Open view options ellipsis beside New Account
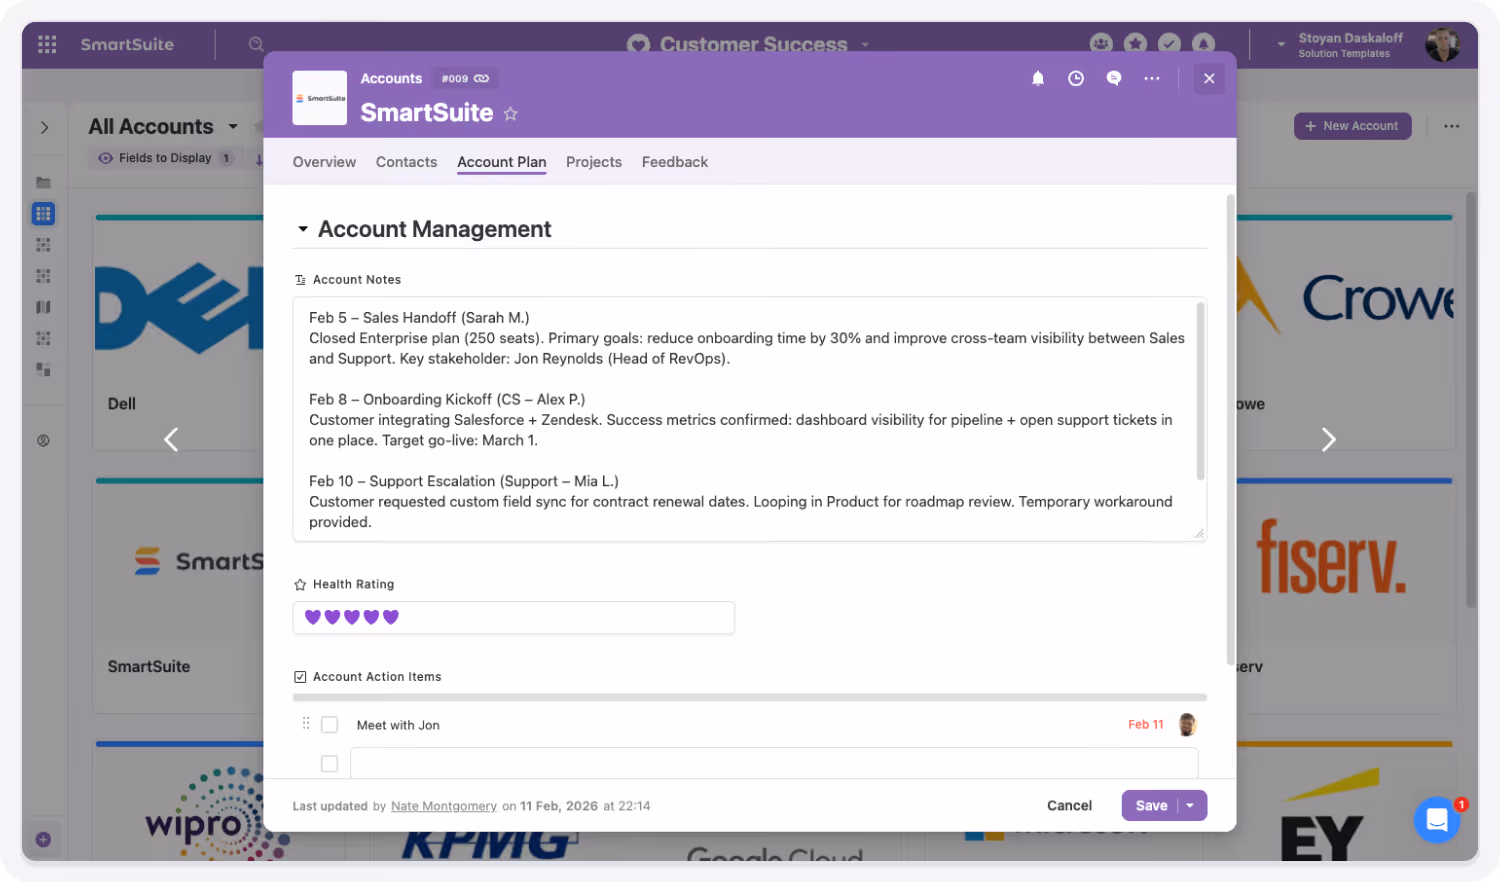Image resolution: width=1500 pixels, height=882 pixels. 1451,126
